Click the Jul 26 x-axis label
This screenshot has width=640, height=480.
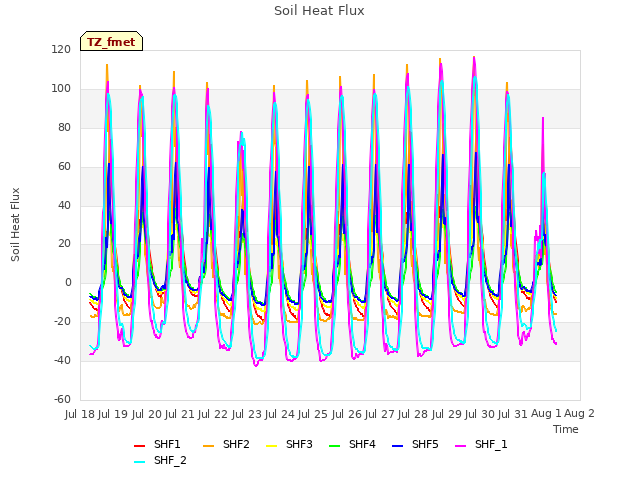tap(346, 414)
